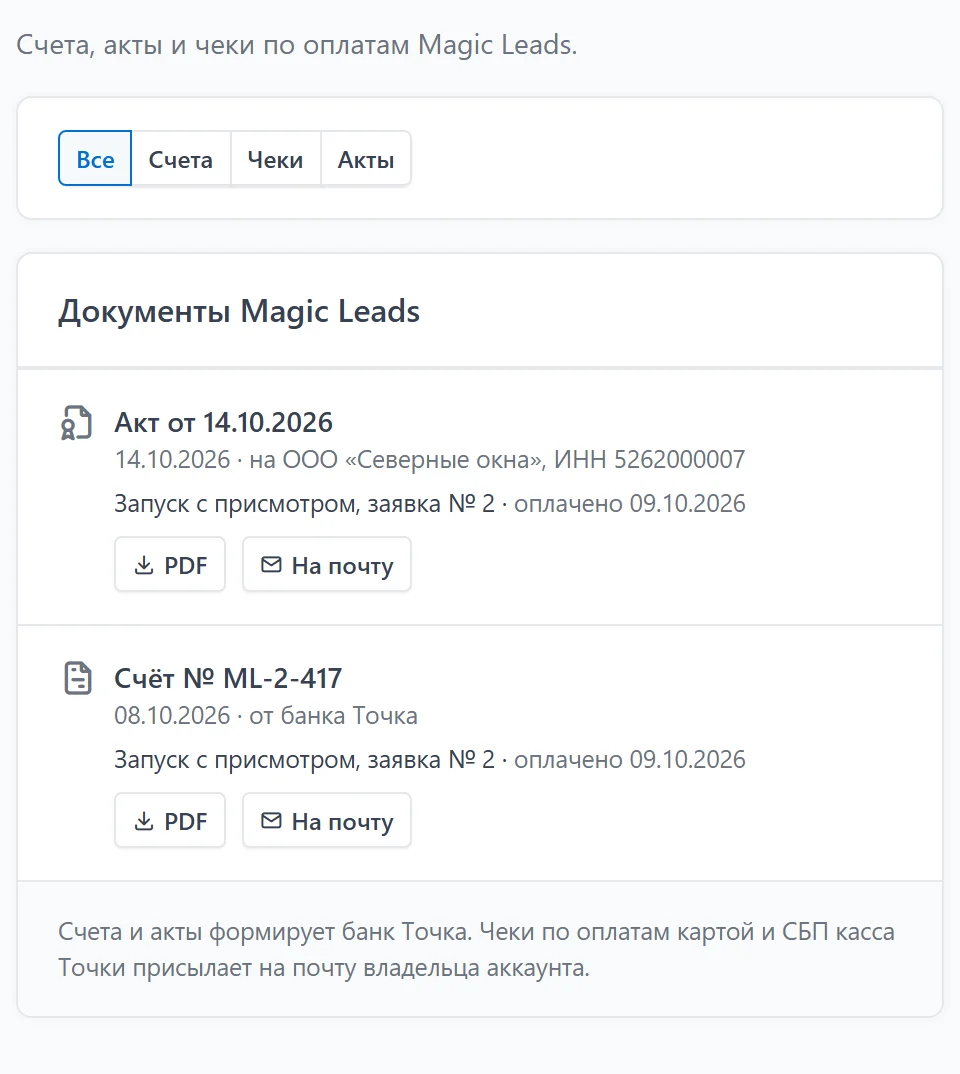The image size is (960, 1074).
Task: Select the "Все" filter tab
Action: [x=94, y=158]
